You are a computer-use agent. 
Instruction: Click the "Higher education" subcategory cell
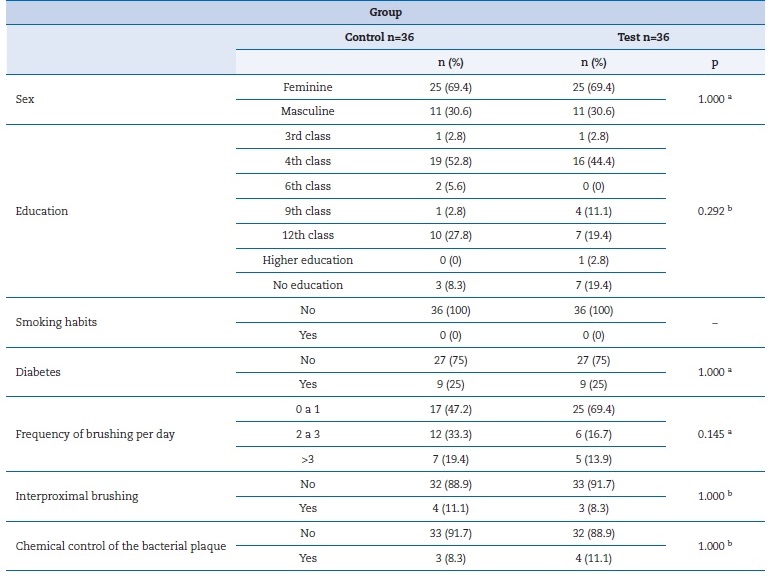point(307,260)
